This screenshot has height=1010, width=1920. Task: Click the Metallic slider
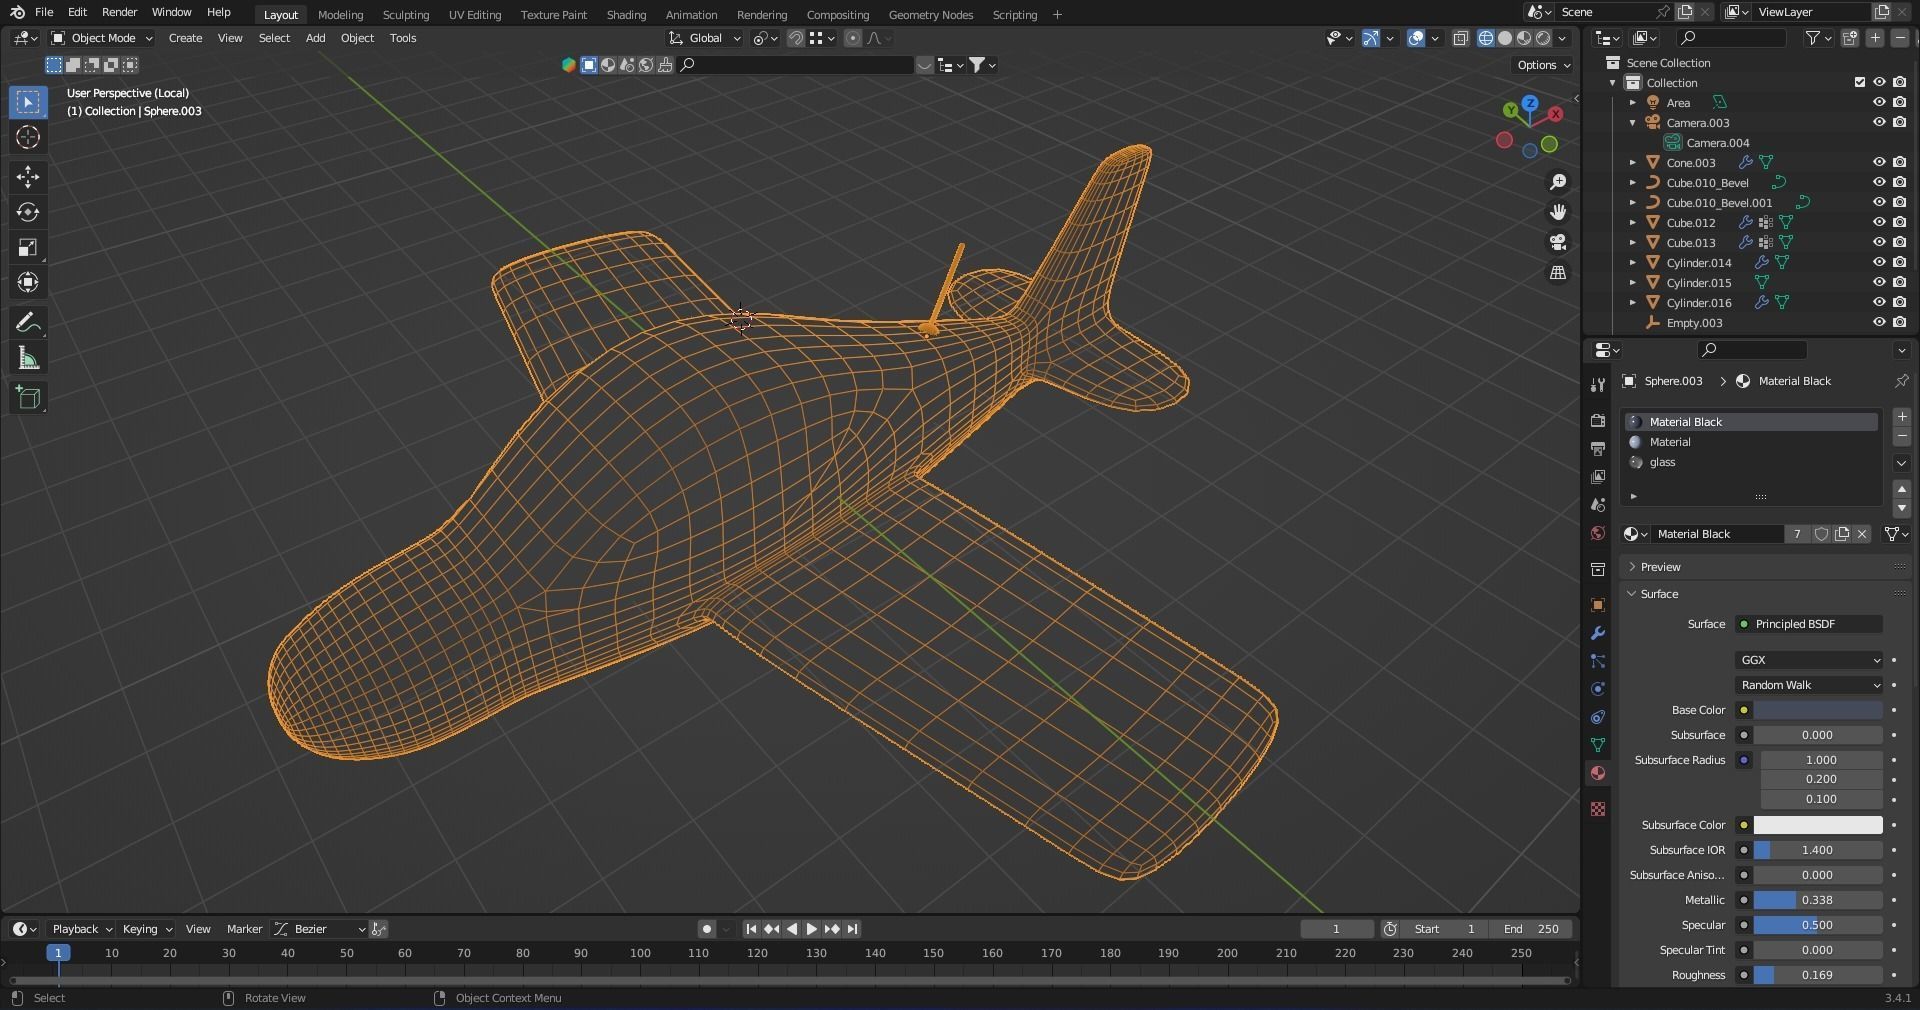click(x=1817, y=900)
